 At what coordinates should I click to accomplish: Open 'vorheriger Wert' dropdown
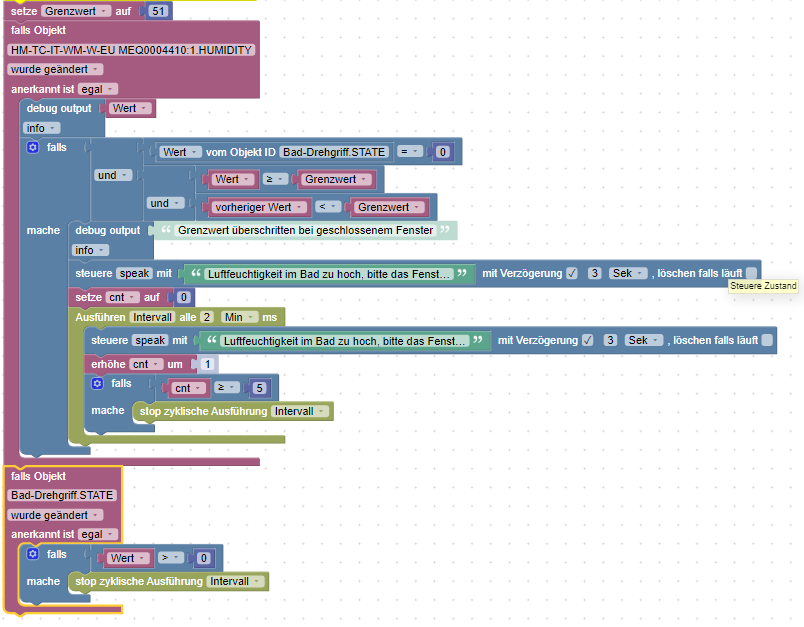[260, 207]
